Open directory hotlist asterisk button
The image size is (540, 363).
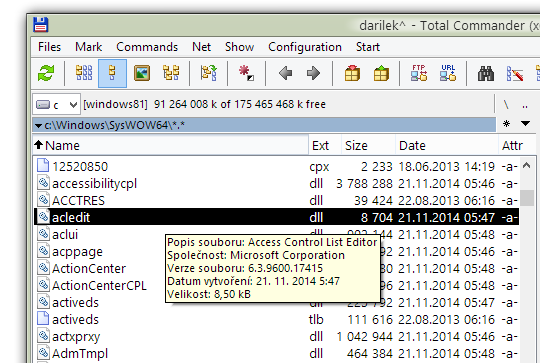click(x=506, y=124)
